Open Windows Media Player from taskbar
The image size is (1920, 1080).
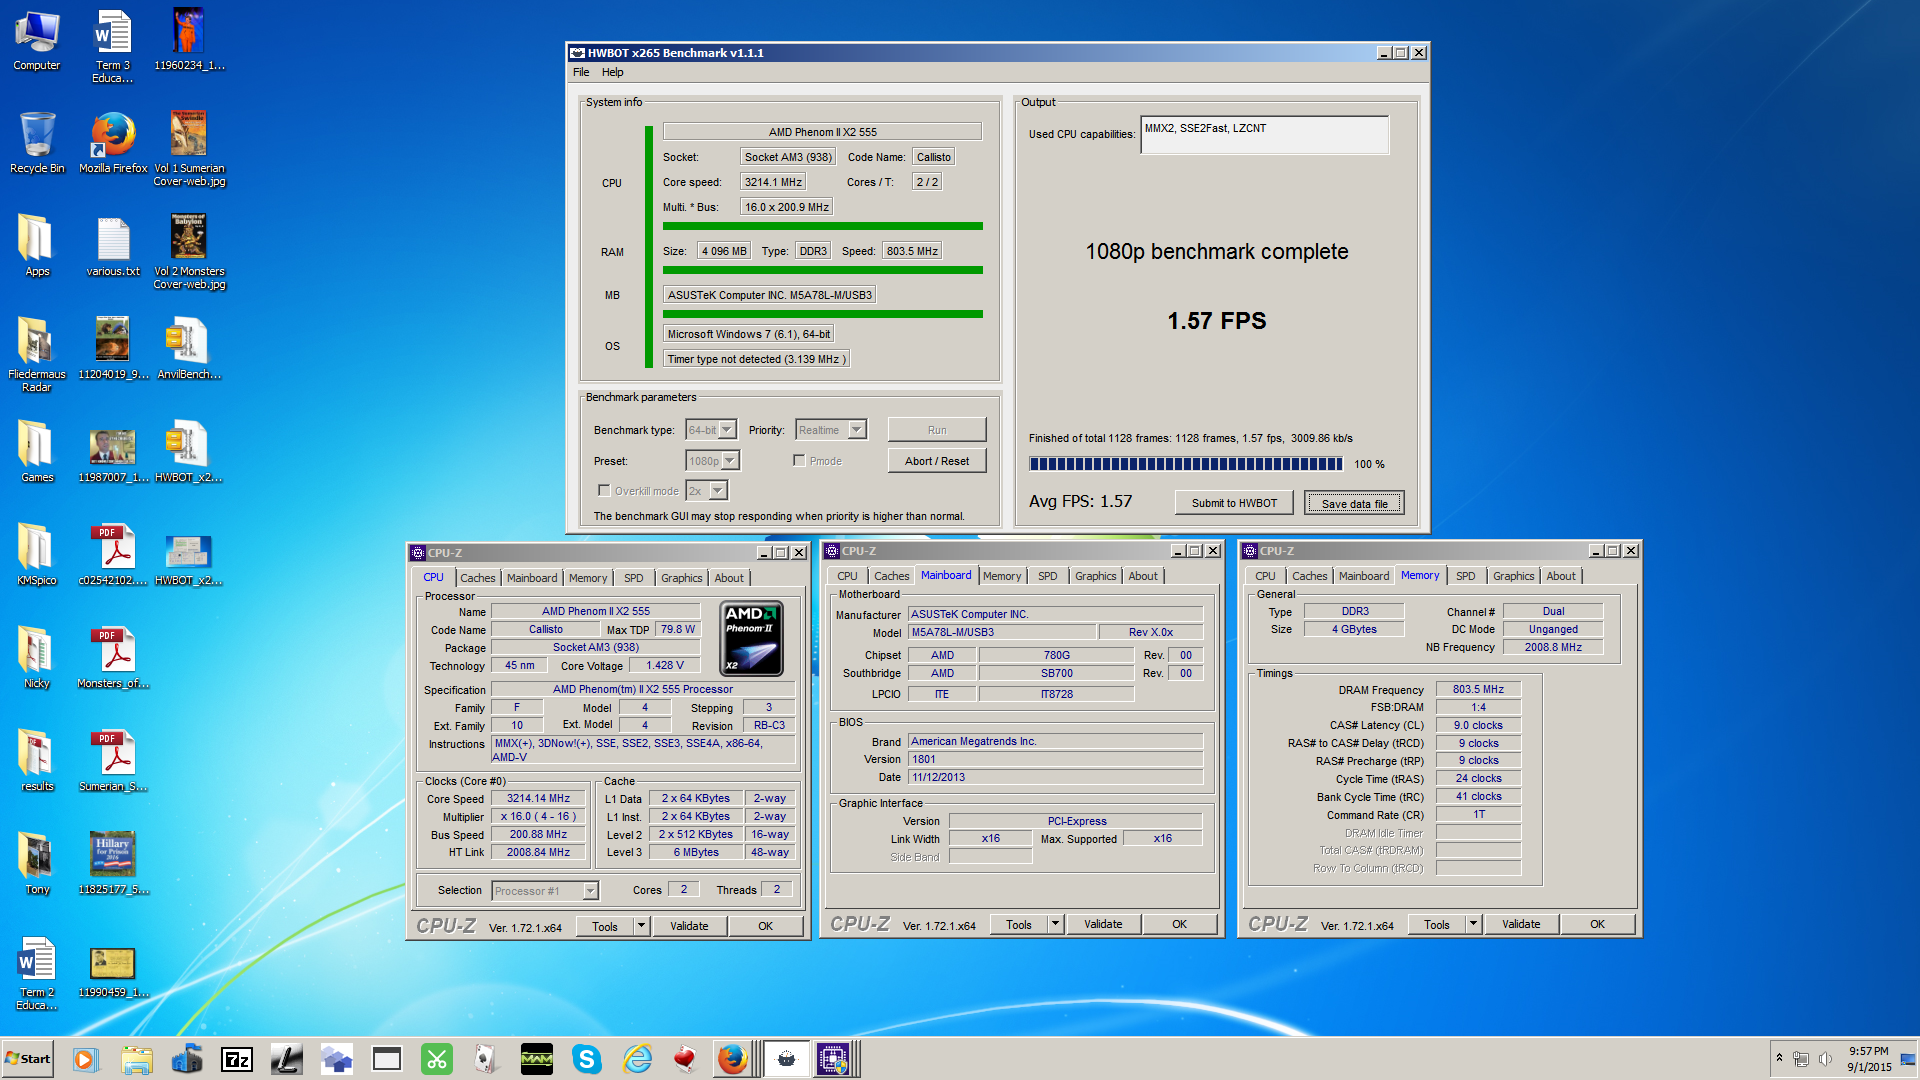pyautogui.click(x=85, y=1059)
